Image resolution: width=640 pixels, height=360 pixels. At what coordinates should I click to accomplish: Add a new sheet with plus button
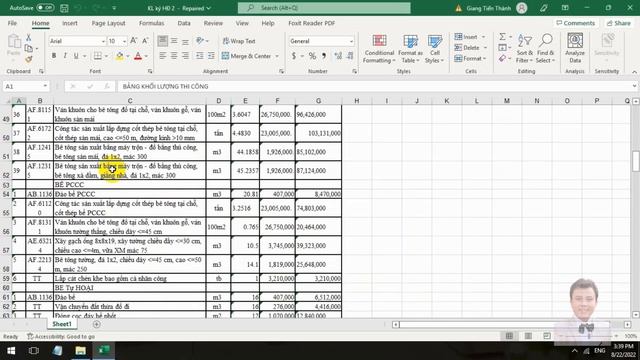tap(97, 324)
